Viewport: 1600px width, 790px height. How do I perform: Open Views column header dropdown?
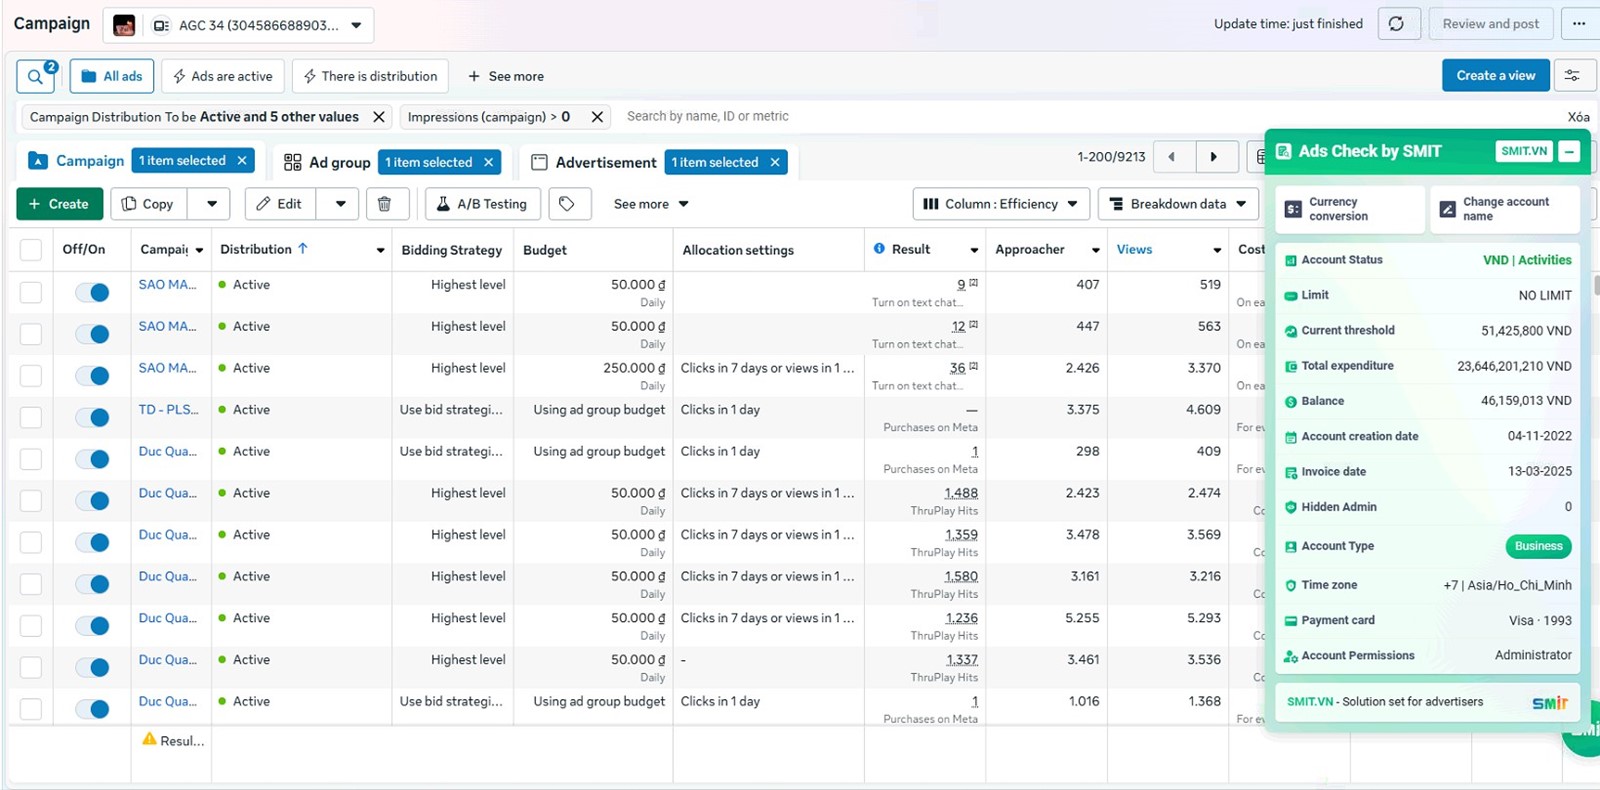click(1217, 250)
